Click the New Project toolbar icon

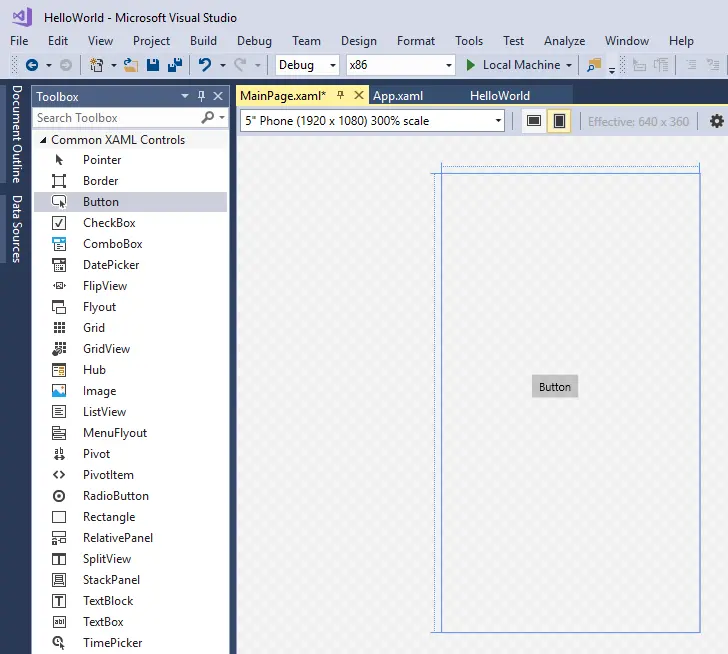pyautogui.click(x=97, y=65)
